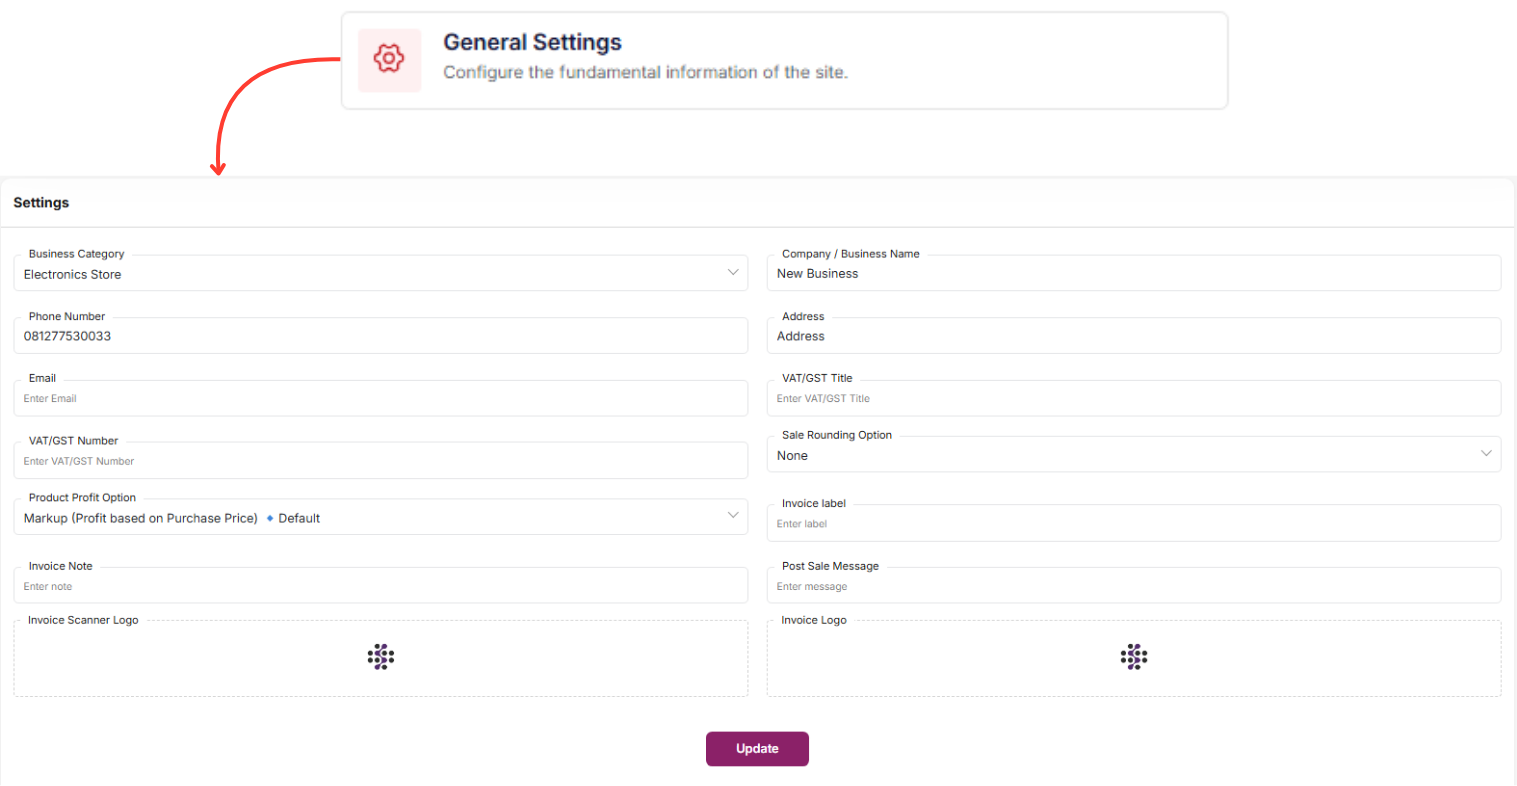Viewport: 1517px width, 786px height.
Task: Select the Address input field
Action: (1133, 336)
